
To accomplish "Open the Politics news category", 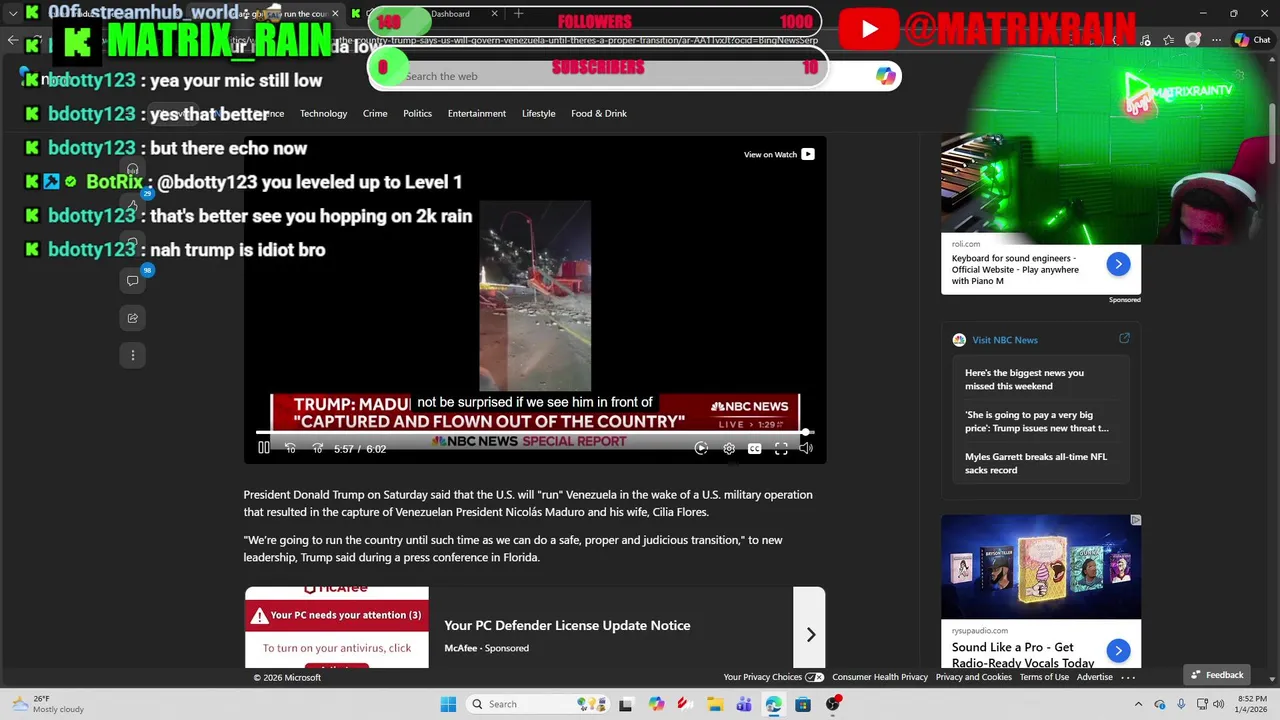I will pos(417,113).
